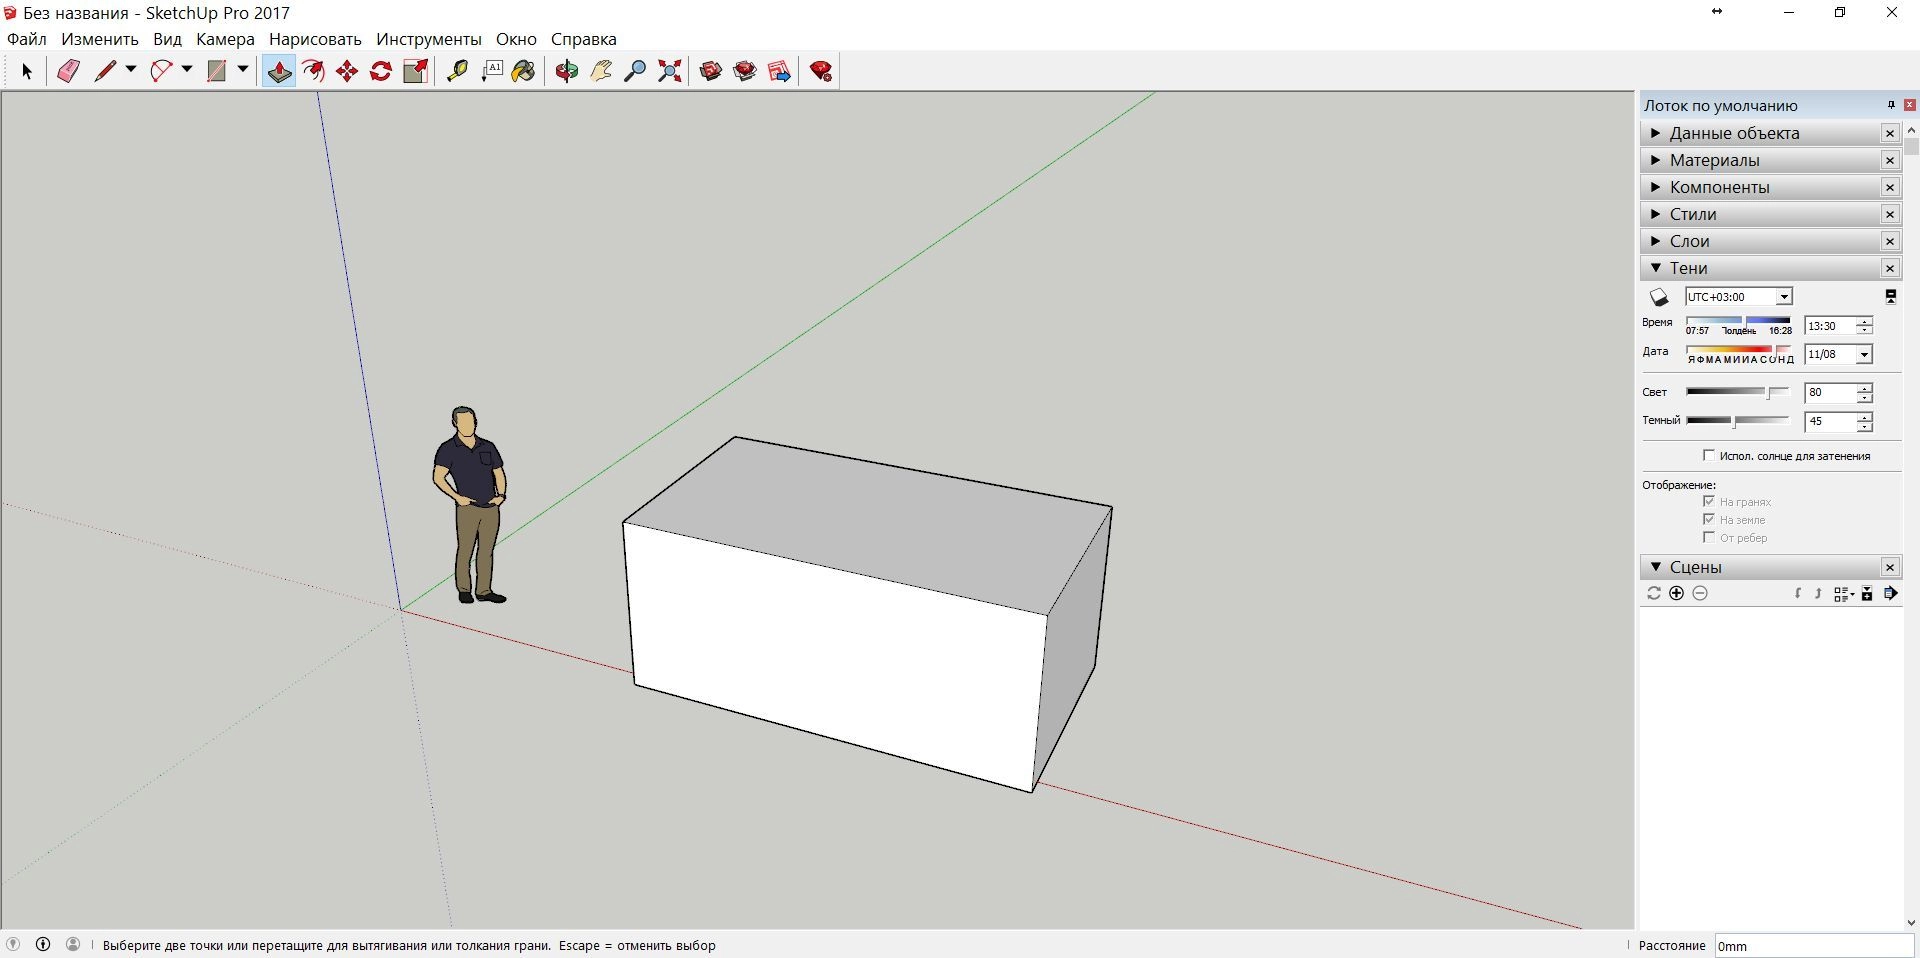This screenshot has width=1920, height=958.
Task: Adjust the Свет light slider
Action: (x=1738, y=392)
